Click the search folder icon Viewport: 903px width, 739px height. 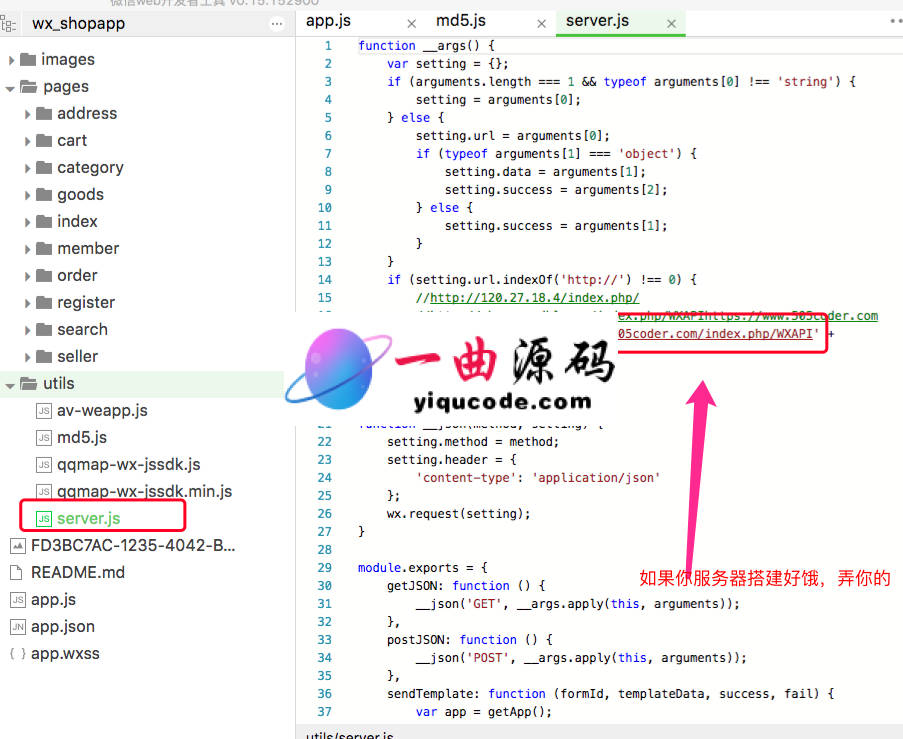click(x=44, y=329)
